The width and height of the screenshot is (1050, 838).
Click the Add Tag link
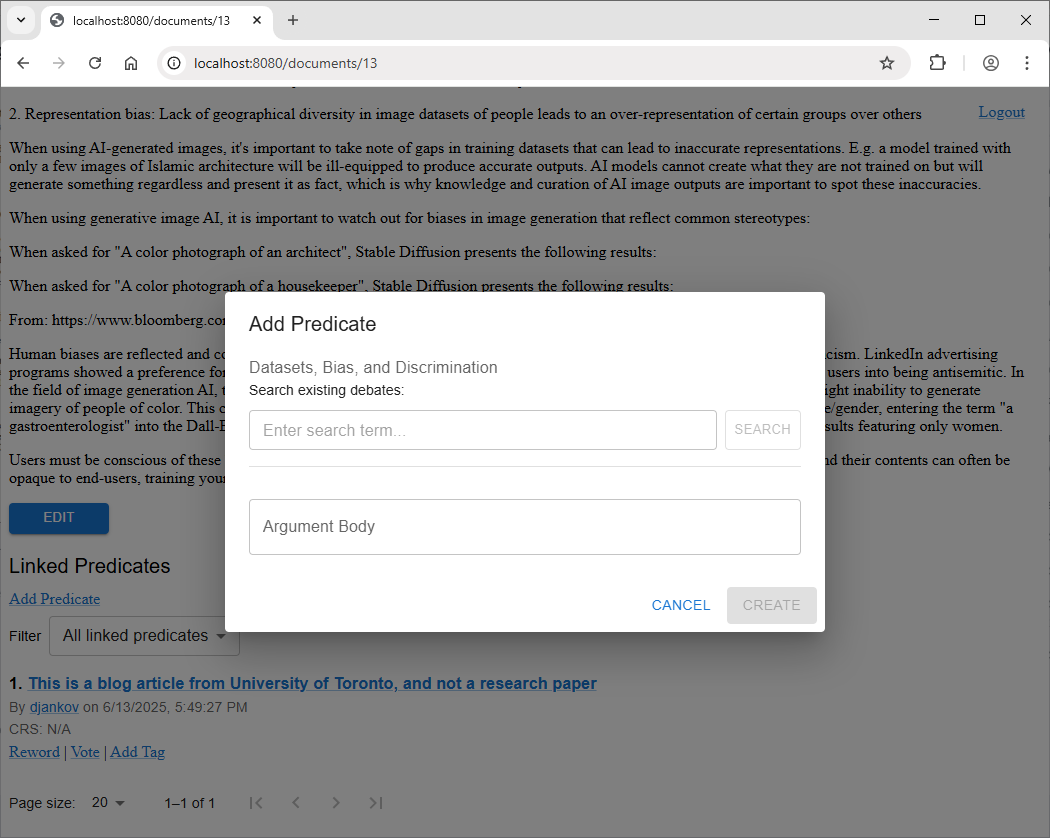[x=137, y=752]
